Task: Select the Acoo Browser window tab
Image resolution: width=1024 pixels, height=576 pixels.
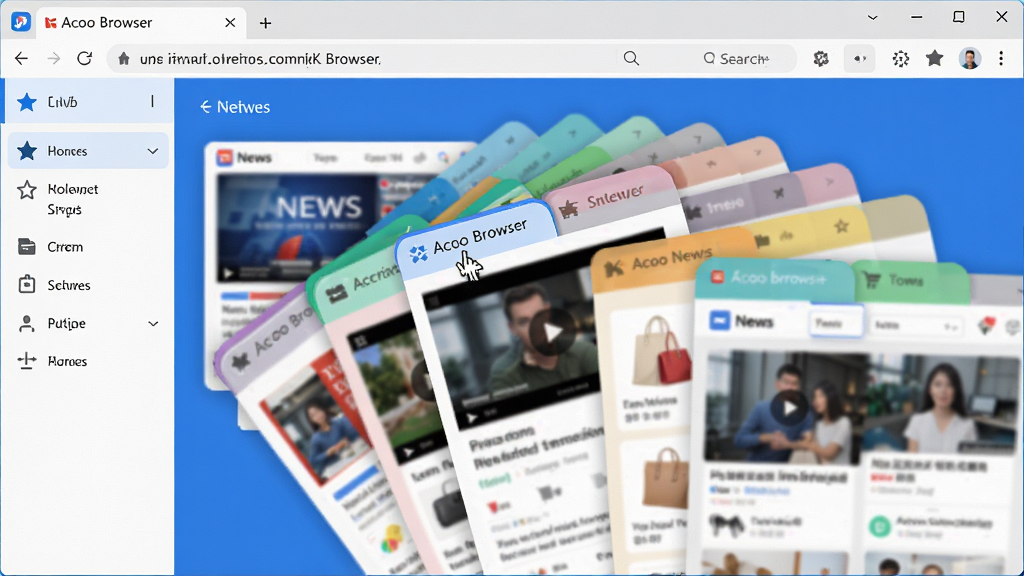Action: (x=140, y=23)
